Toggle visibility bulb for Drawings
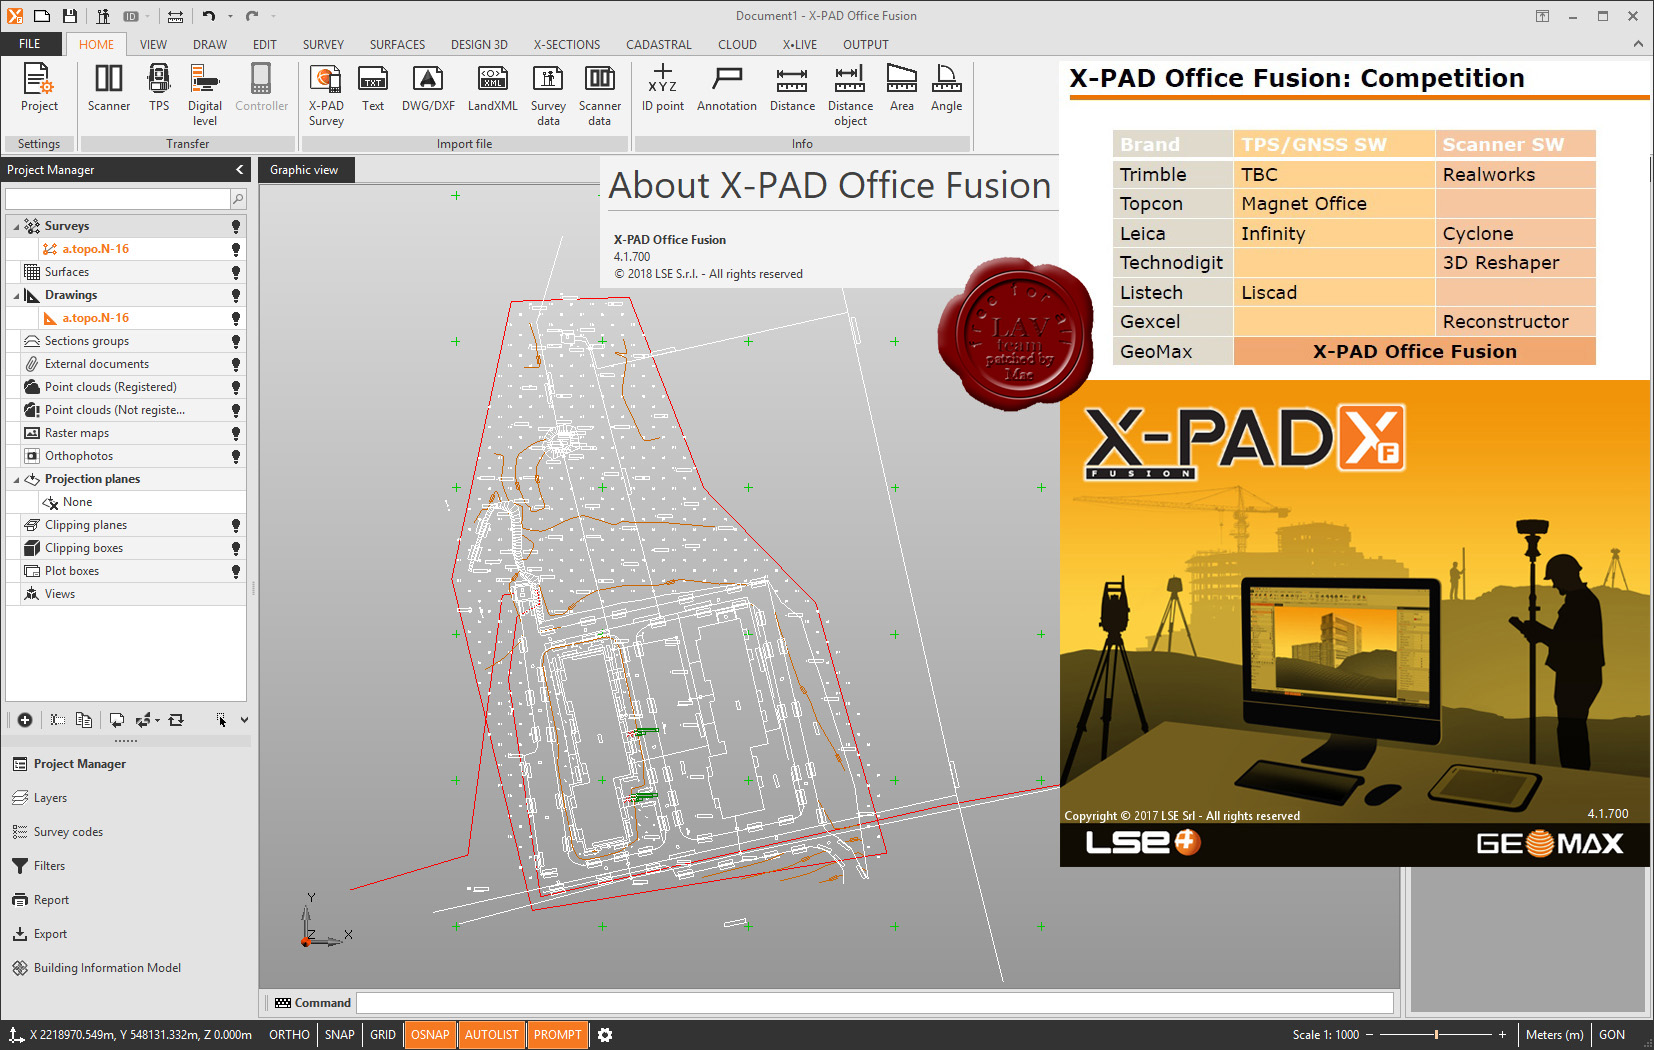 tap(236, 295)
